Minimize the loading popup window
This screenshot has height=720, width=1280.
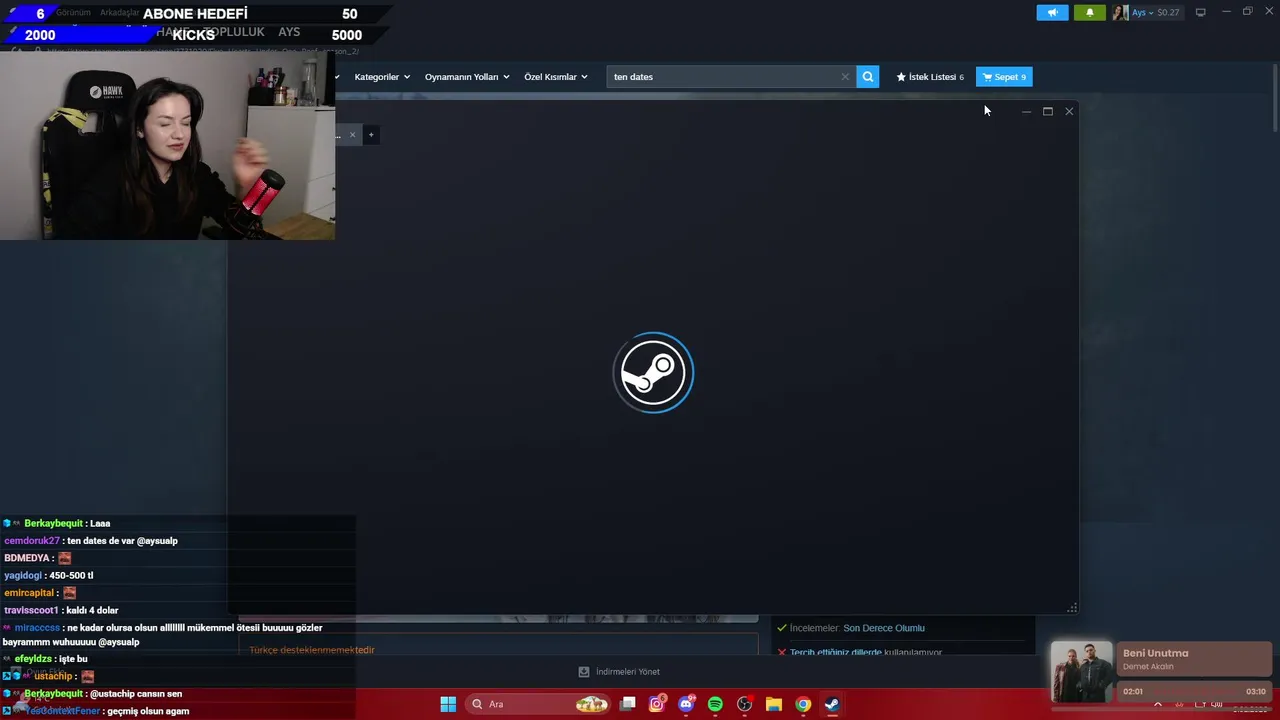[1026, 111]
